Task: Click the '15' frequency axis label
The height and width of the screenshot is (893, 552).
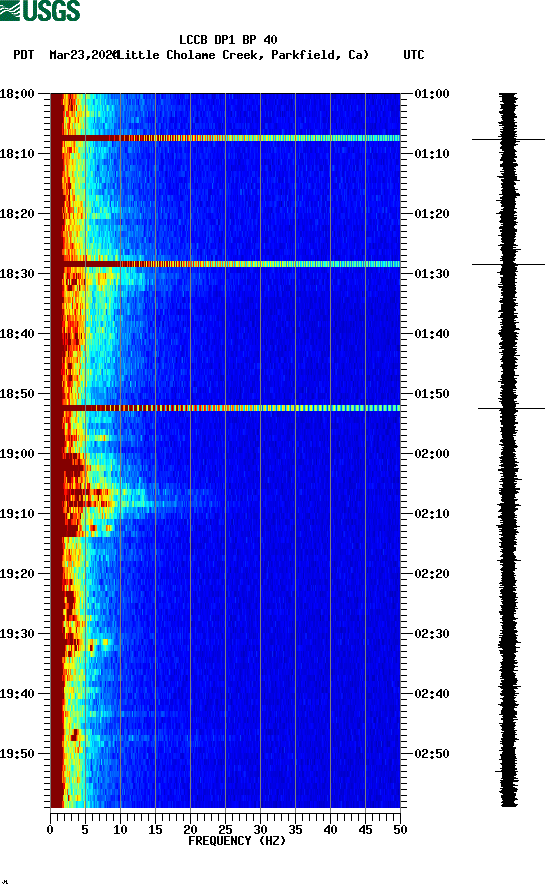Action: coord(155,830)
